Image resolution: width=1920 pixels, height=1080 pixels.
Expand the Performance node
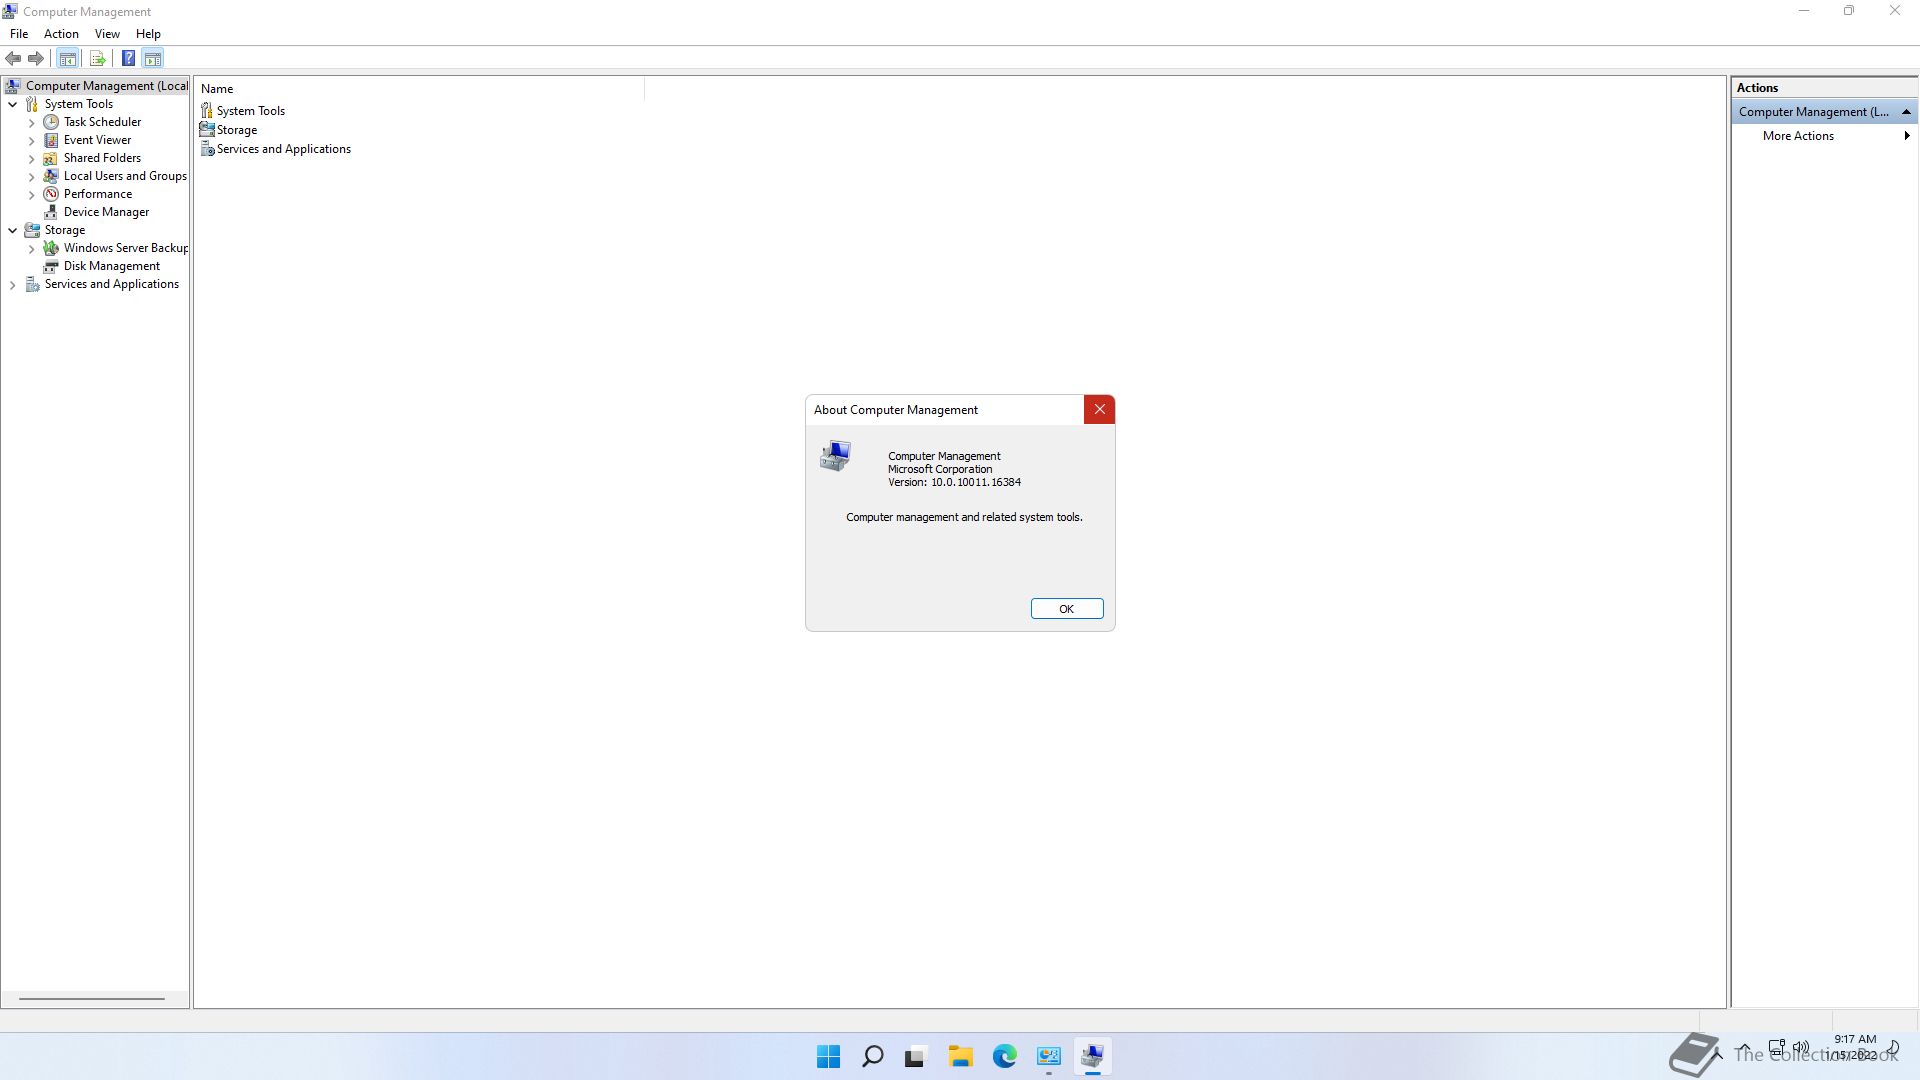pyautogui.click(x=31, y=194)
